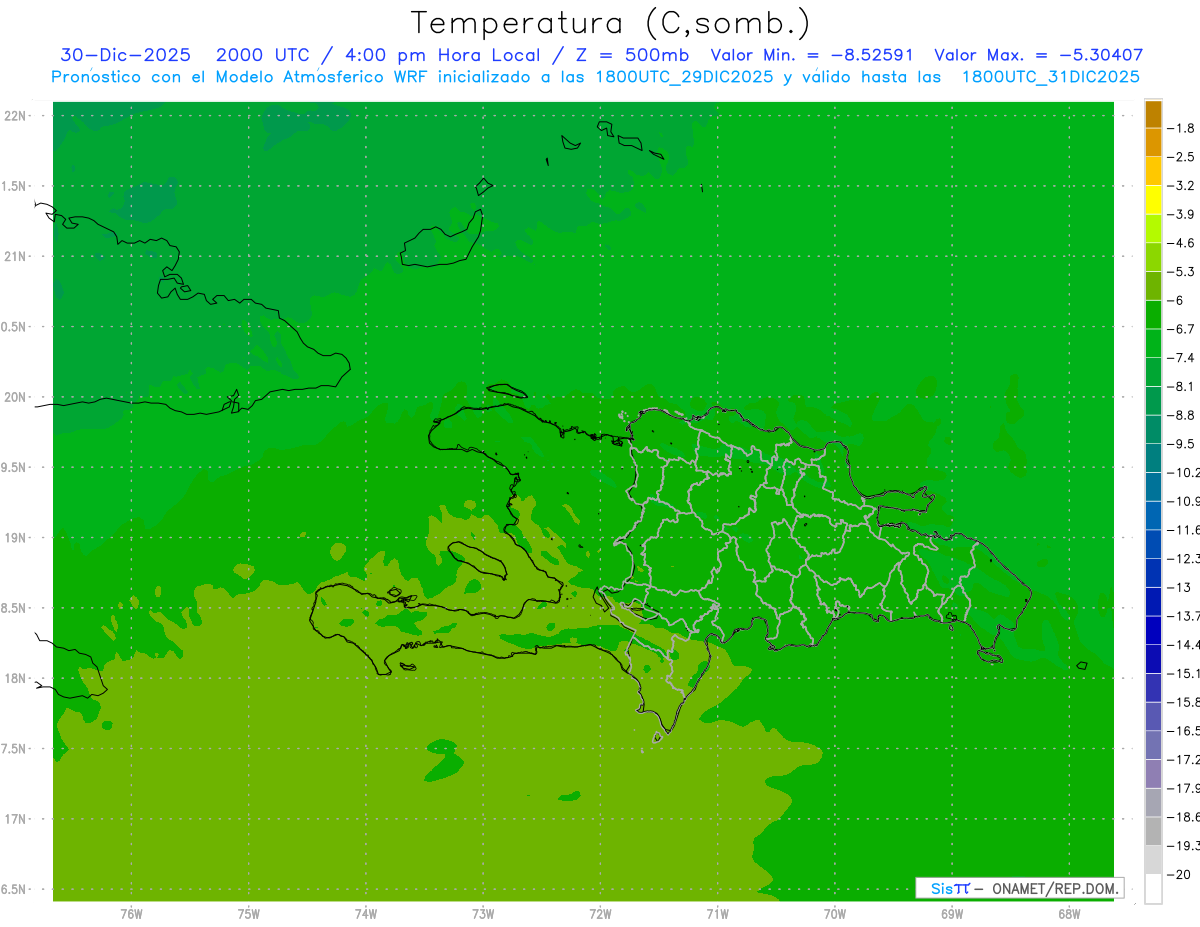Select the gray swatch between -18.6 and -19.3

coord(1153,831)
